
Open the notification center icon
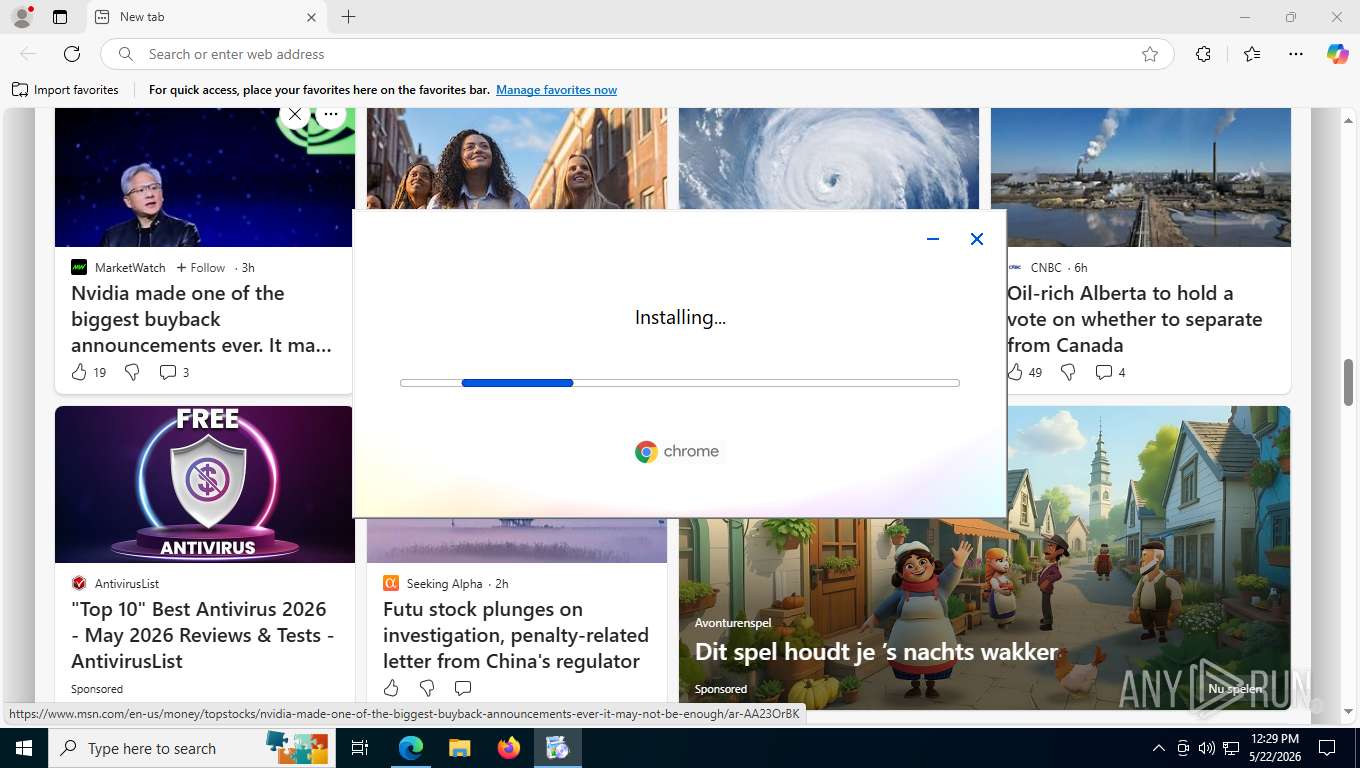(x=1327, y=748)
